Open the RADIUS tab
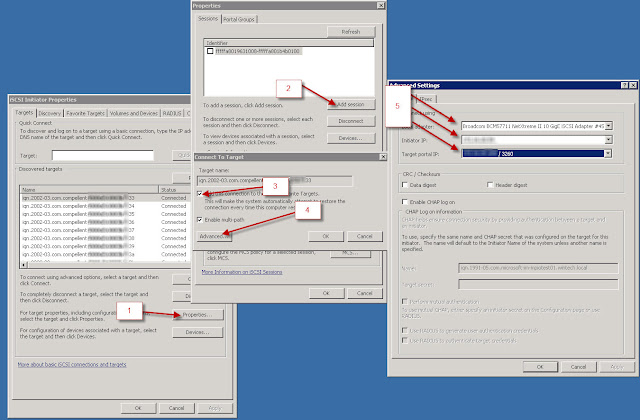The width and height of the screenshot is (640, 420). click(x=172, y=113)
